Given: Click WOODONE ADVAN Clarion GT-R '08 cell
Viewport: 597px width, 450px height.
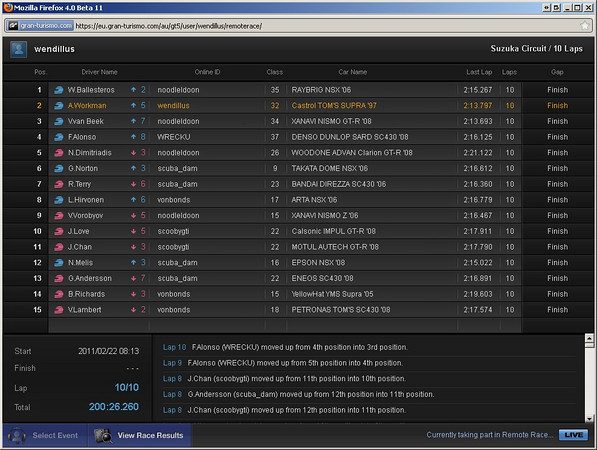Looking at the screenshot, I should pos(352,153).
